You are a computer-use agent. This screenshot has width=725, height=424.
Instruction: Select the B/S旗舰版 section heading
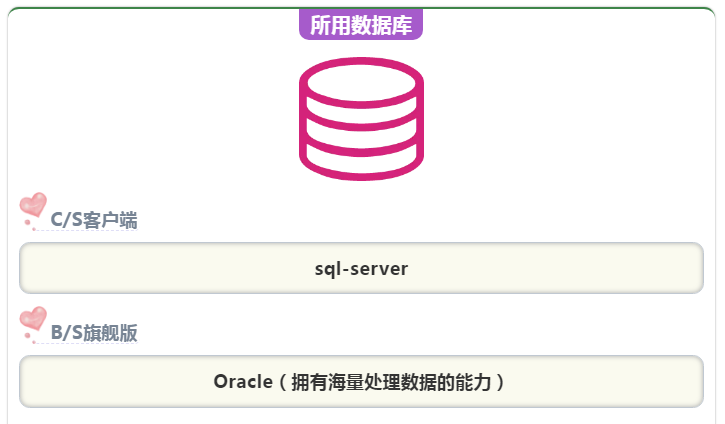pos(94,334)
